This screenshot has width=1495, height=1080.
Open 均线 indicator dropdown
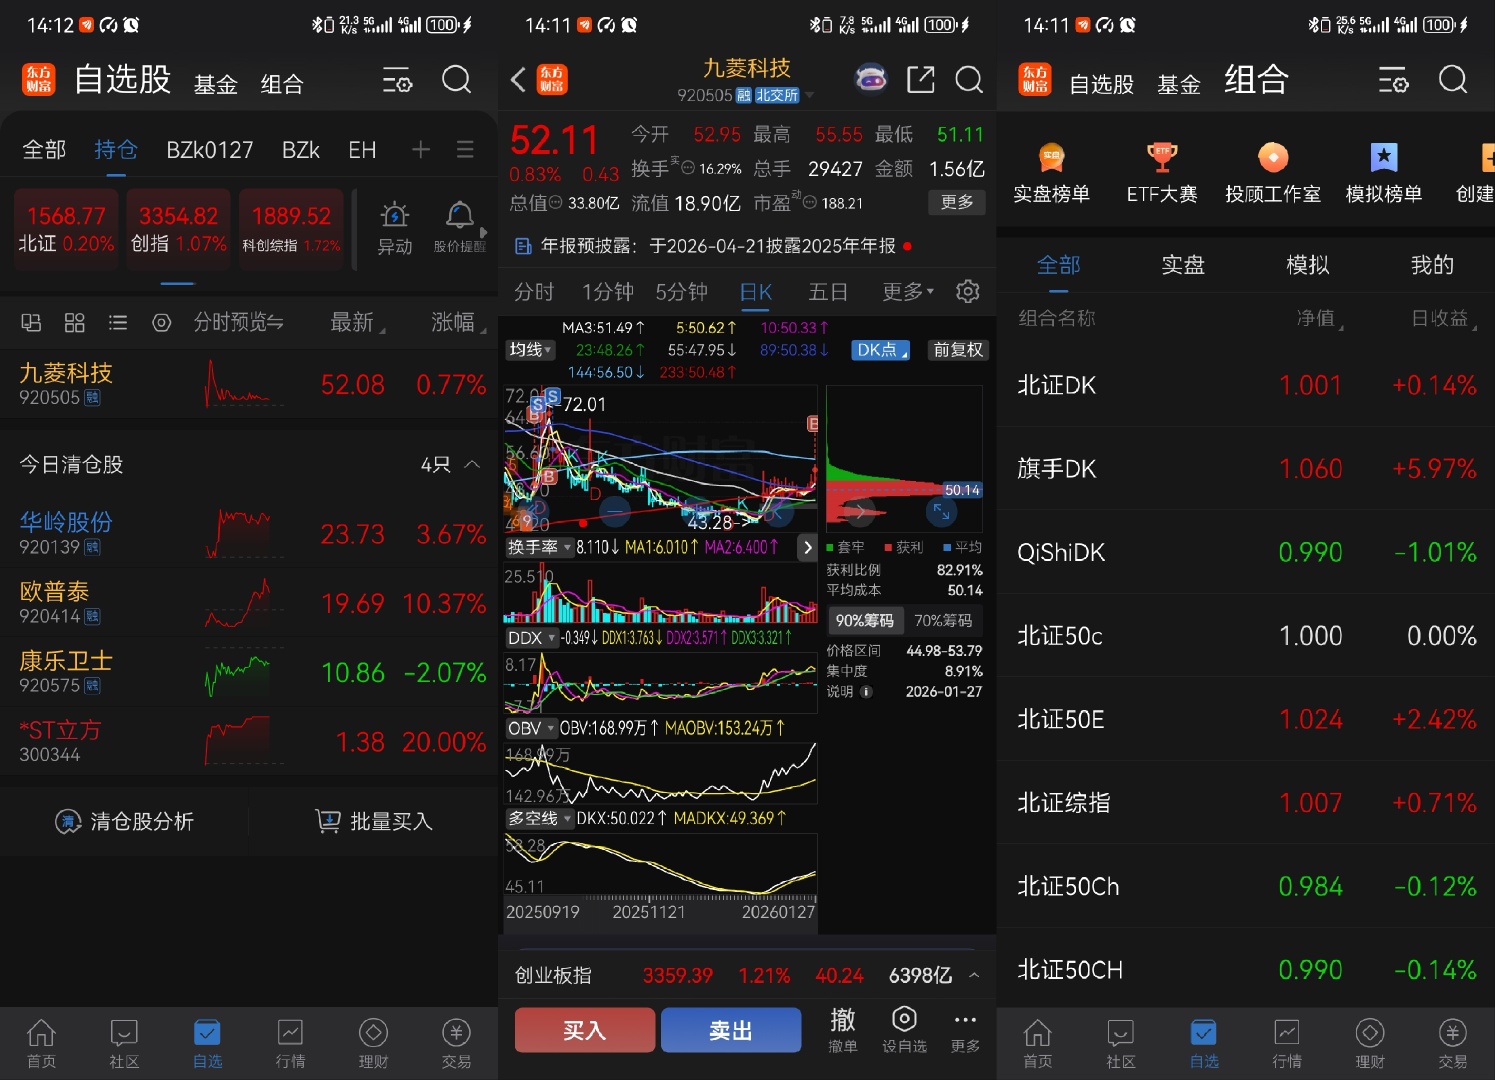(x=531, y=350)
